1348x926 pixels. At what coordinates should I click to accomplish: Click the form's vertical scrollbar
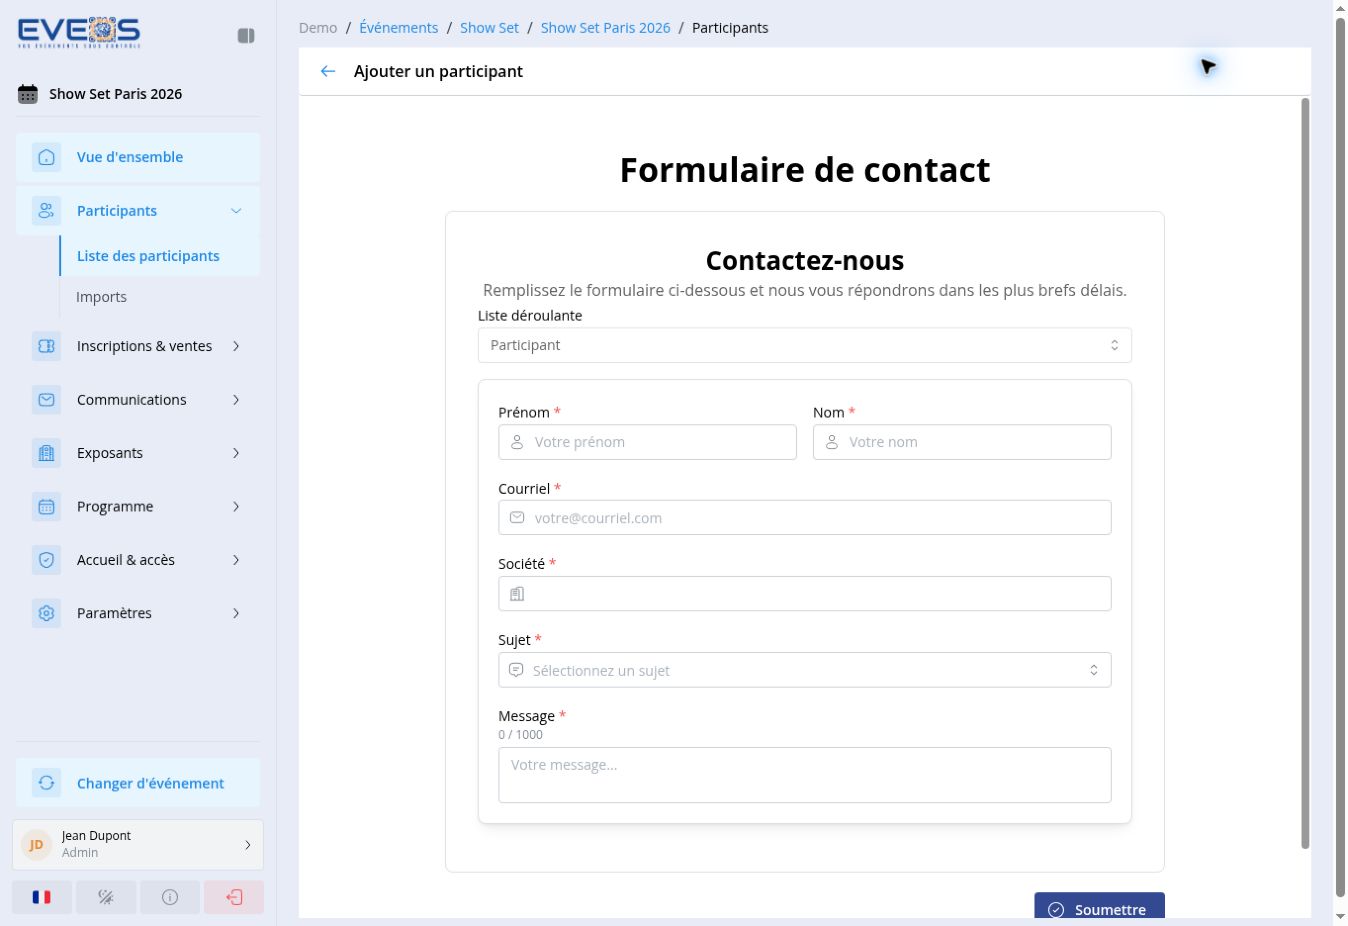point(1305,473)
